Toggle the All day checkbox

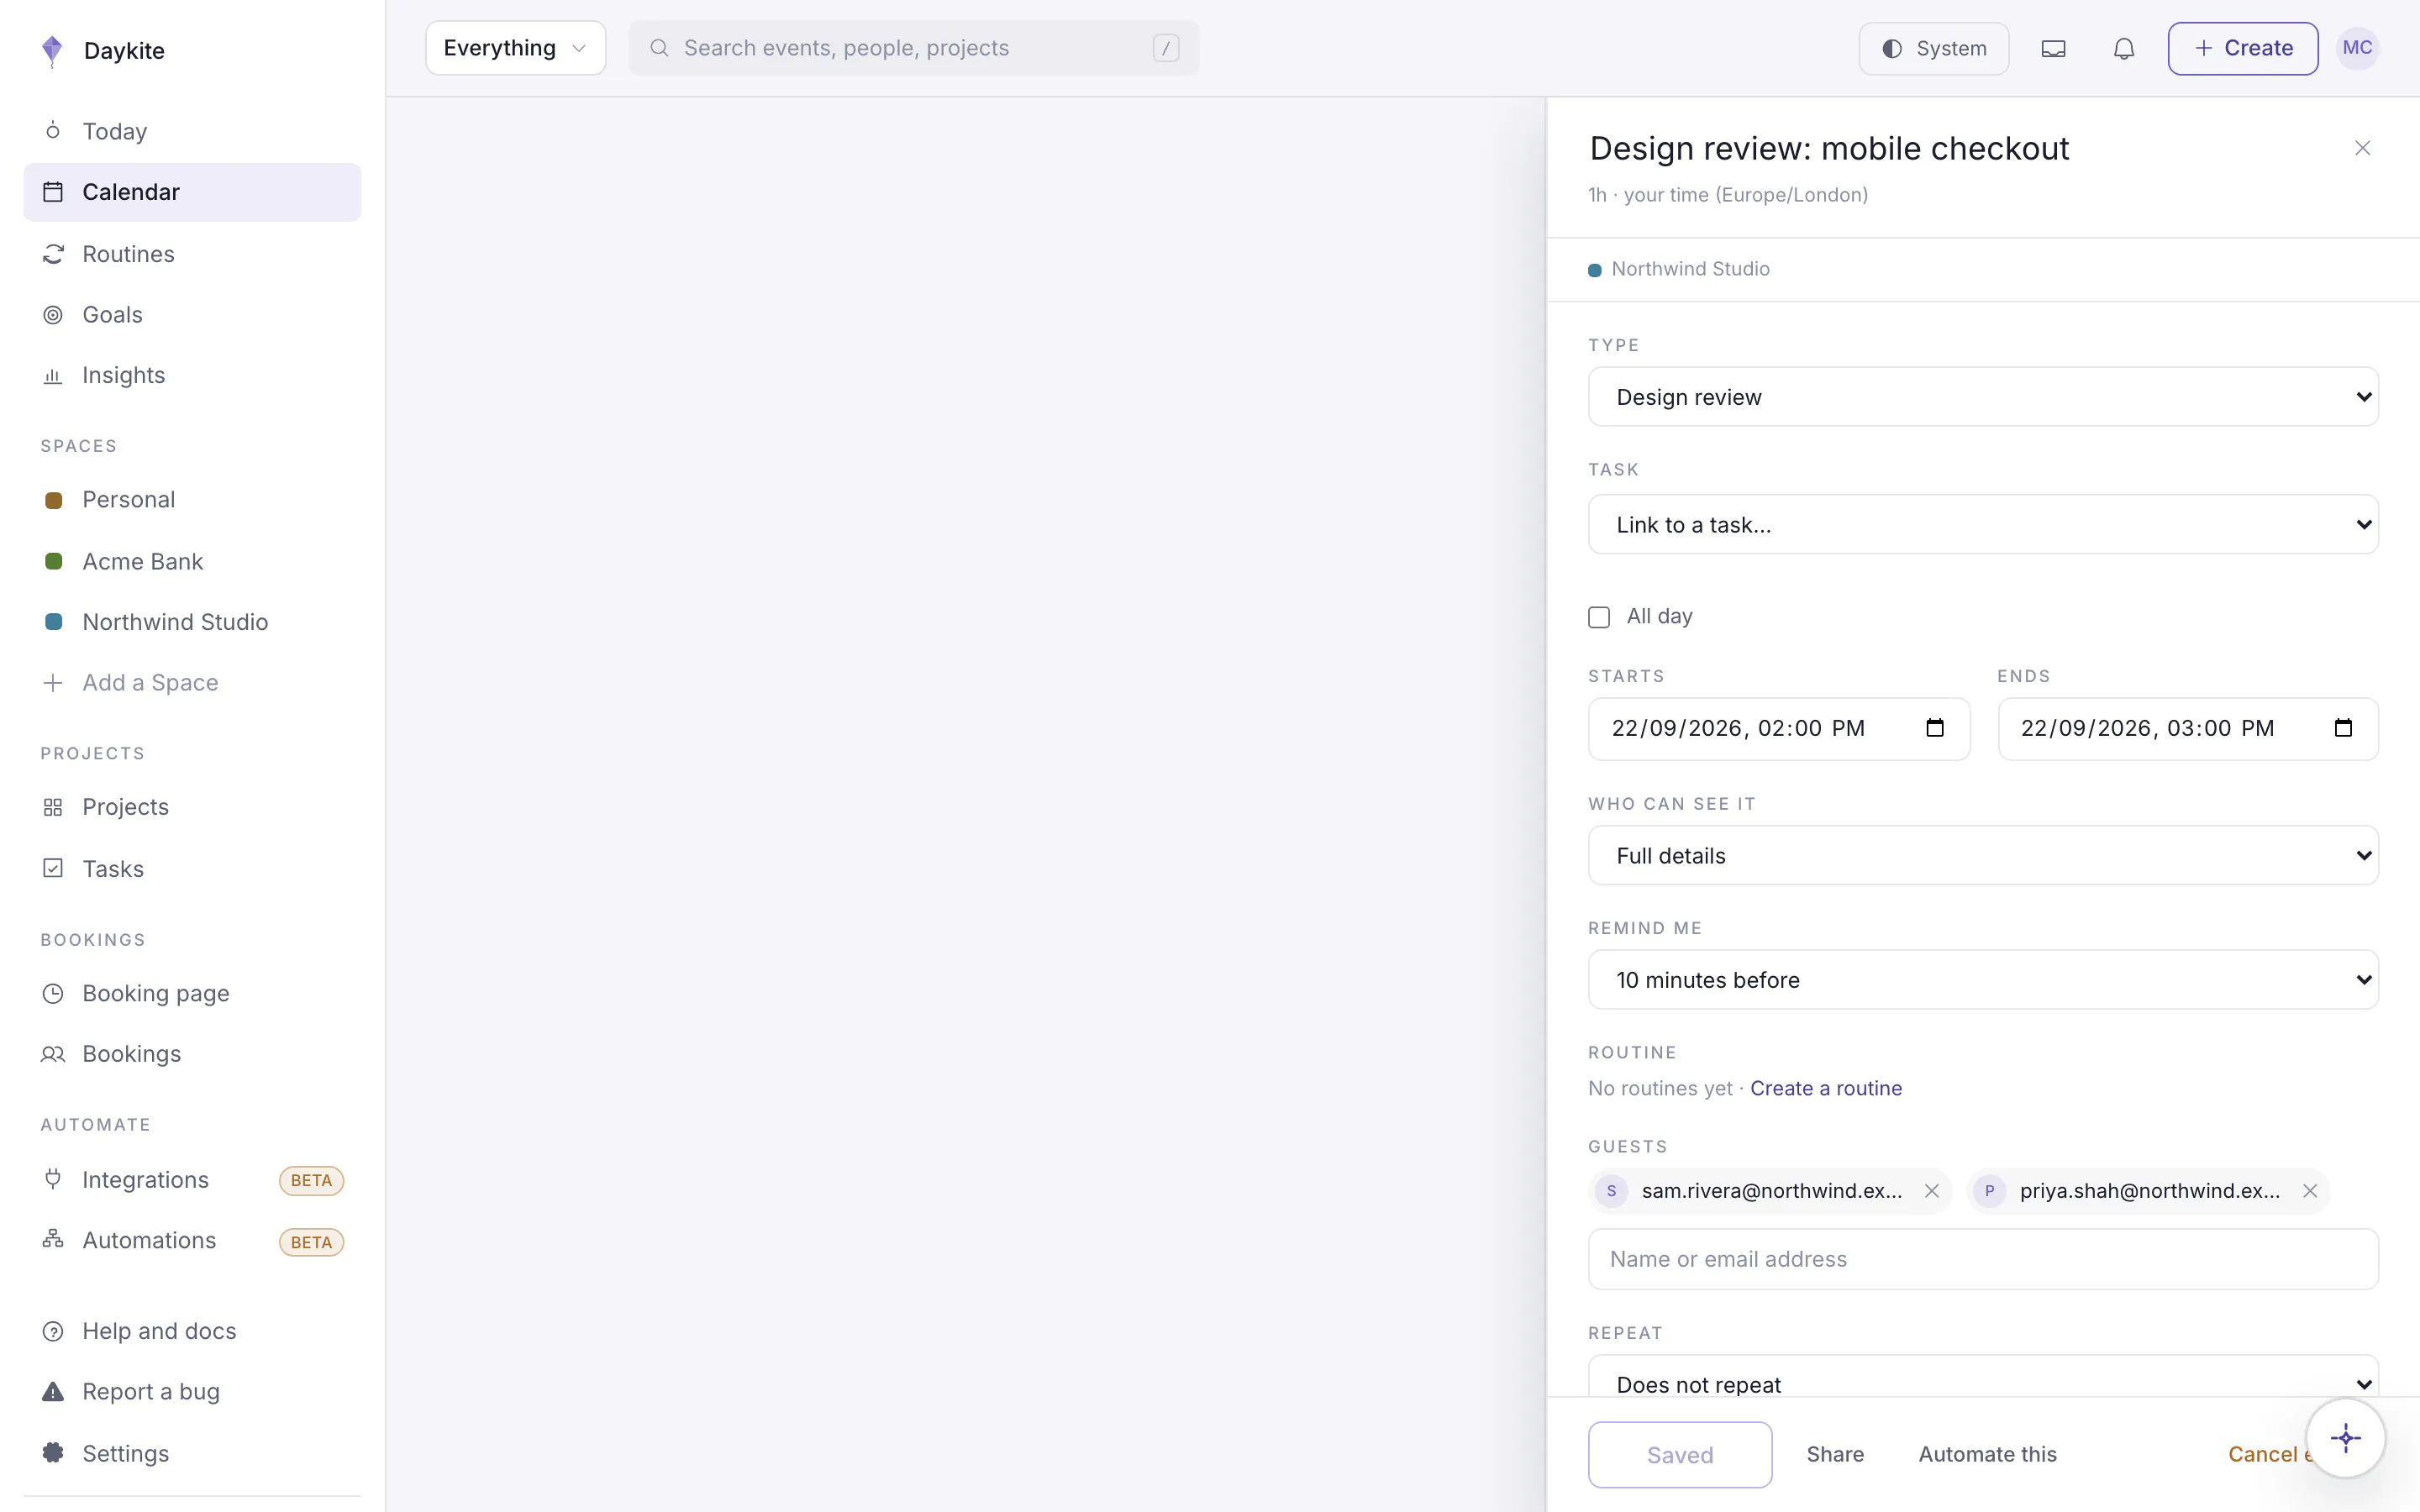click(1599, 617)
